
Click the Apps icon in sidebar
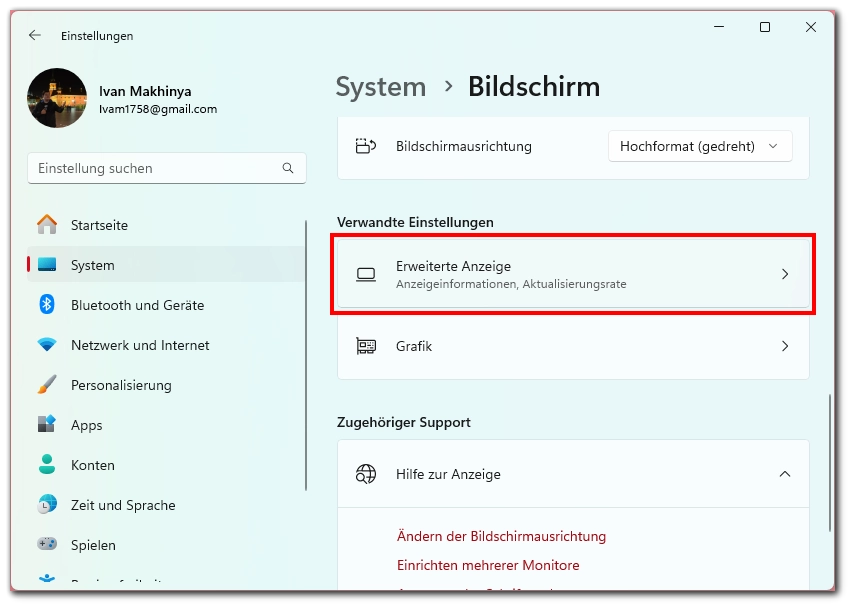47,424
